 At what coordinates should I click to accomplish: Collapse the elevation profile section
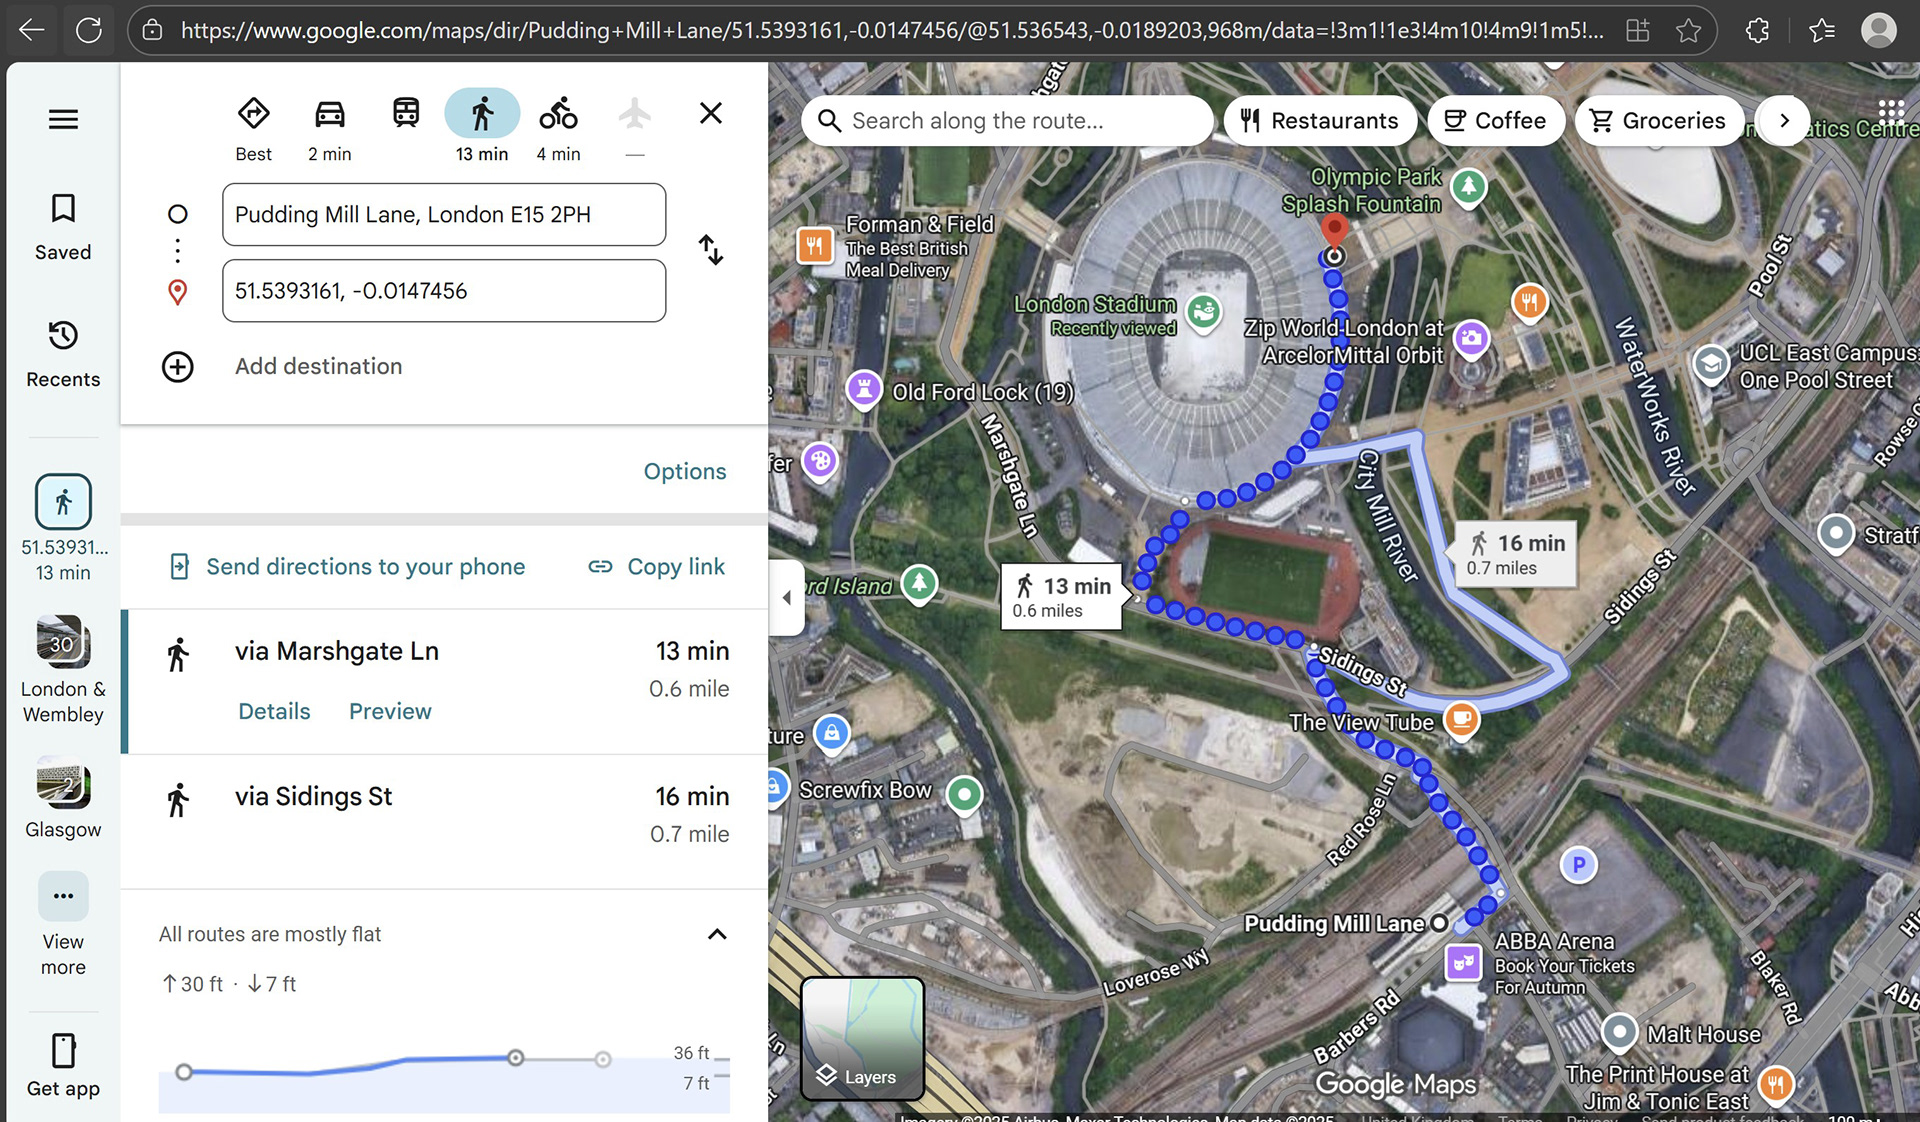[x=717, y=934]
